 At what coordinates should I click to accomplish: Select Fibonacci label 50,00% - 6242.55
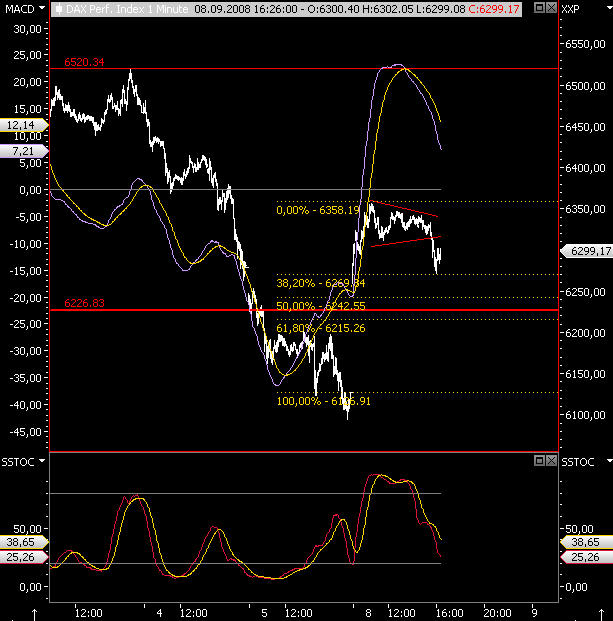321,306
